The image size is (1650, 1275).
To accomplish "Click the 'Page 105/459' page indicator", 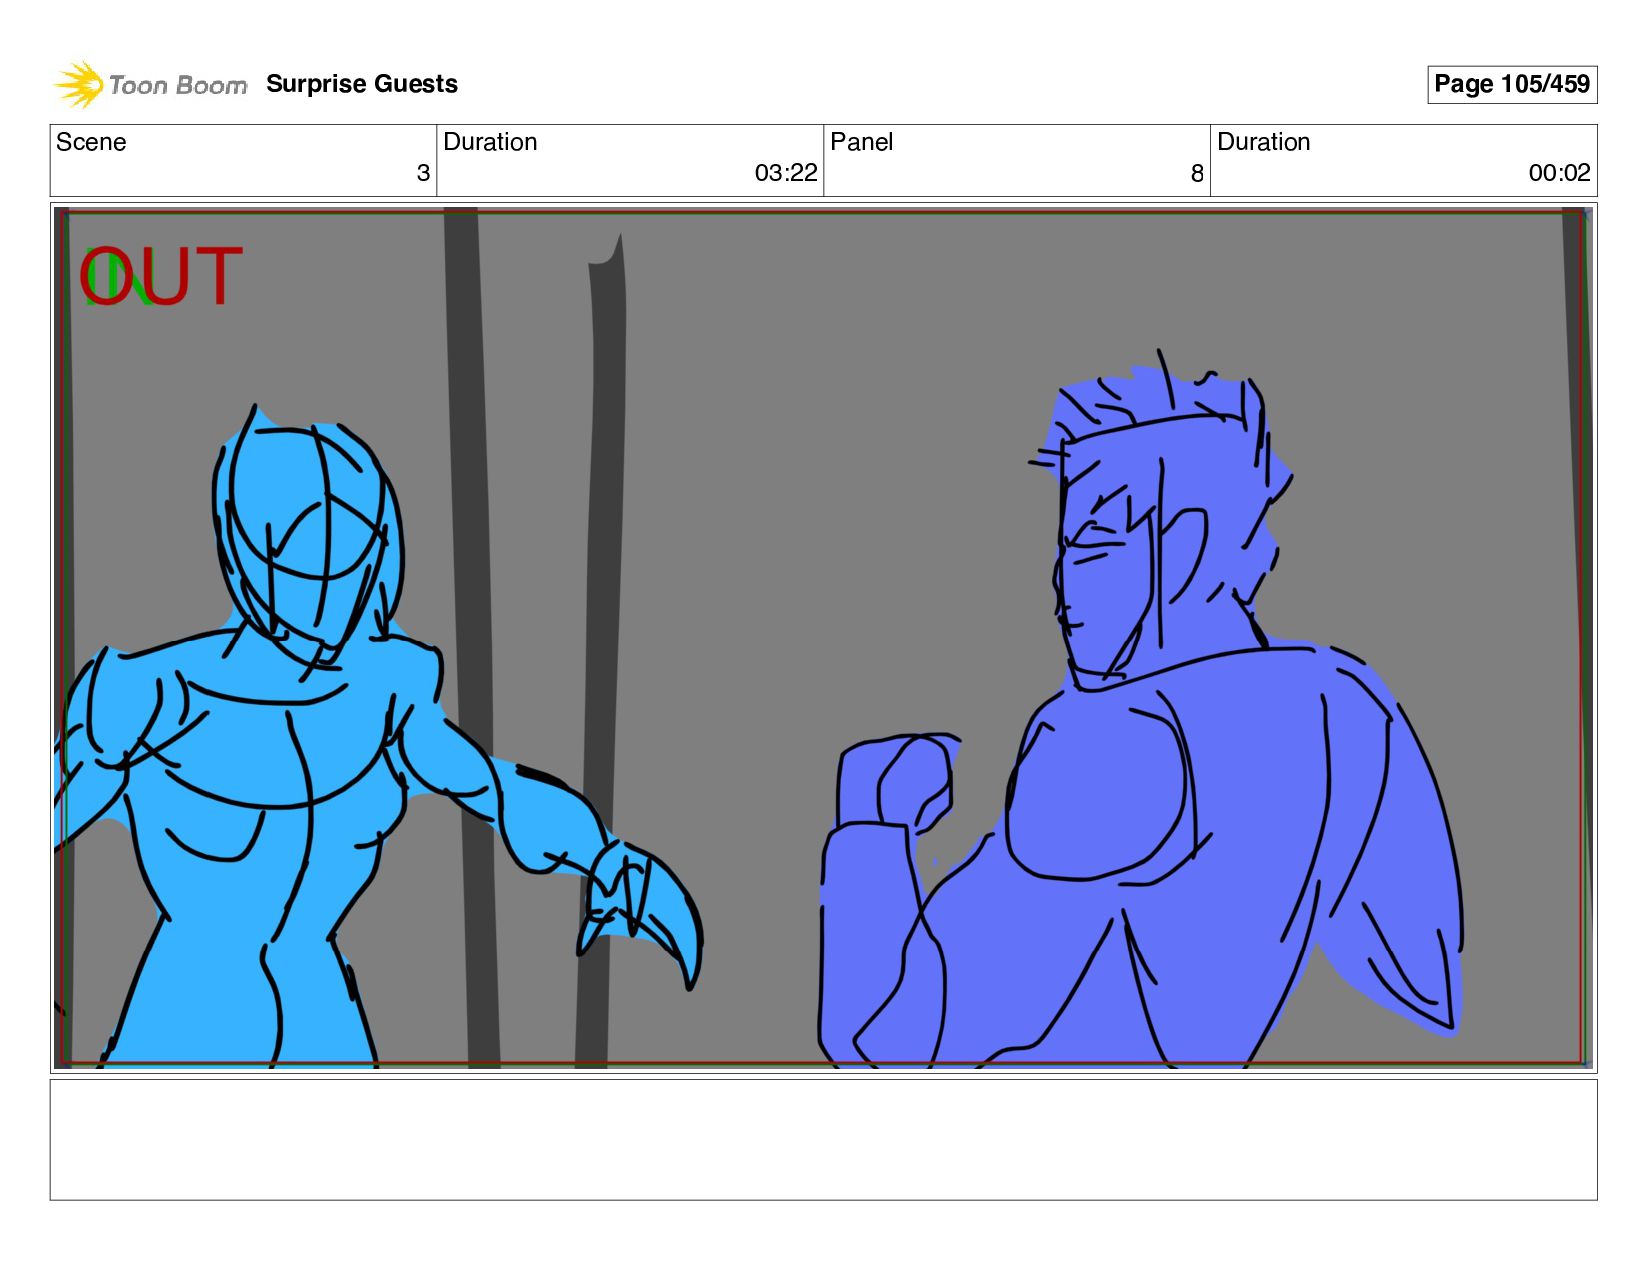I will [x=1512, y=84].
